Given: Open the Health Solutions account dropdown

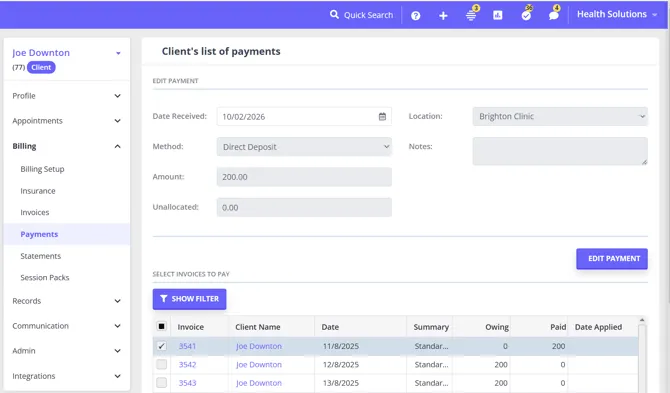Looking at the screenshot, I should tap(617, 14).
